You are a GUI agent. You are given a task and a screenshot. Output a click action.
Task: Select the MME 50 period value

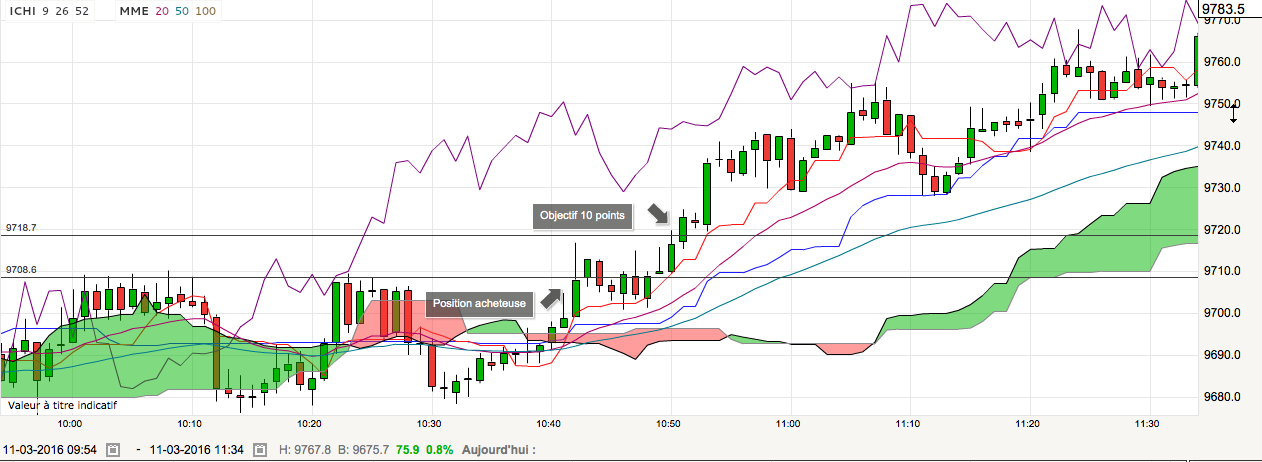(x=183, y=10)
